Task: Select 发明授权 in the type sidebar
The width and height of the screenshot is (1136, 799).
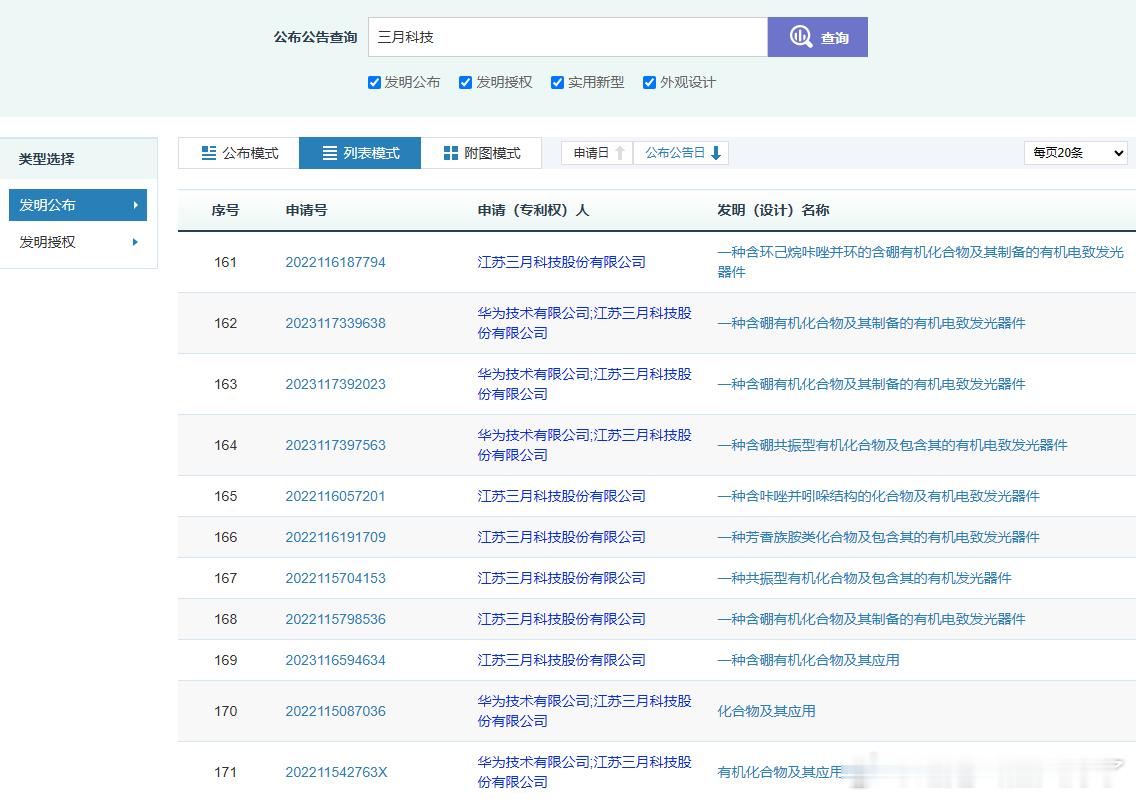Action: [78, 242]
